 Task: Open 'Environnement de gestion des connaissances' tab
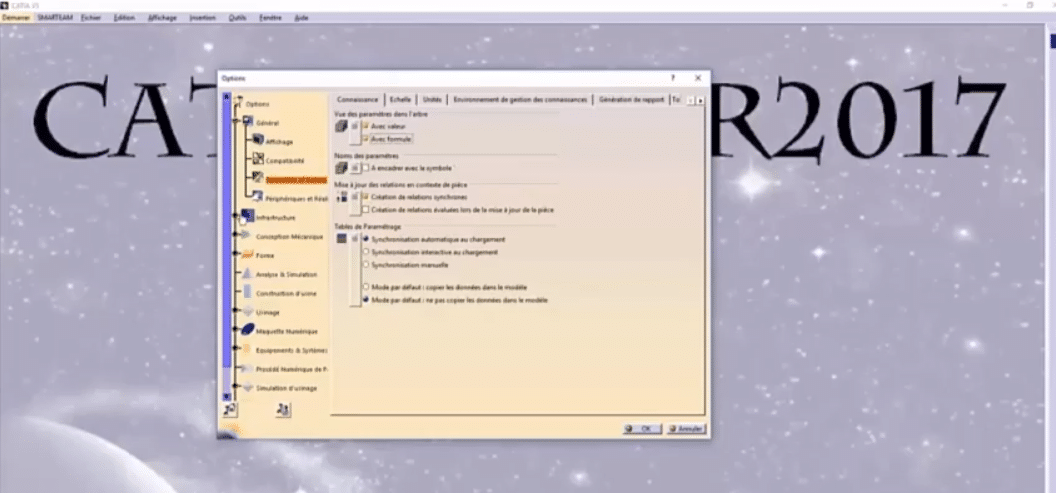click(520, 100)
